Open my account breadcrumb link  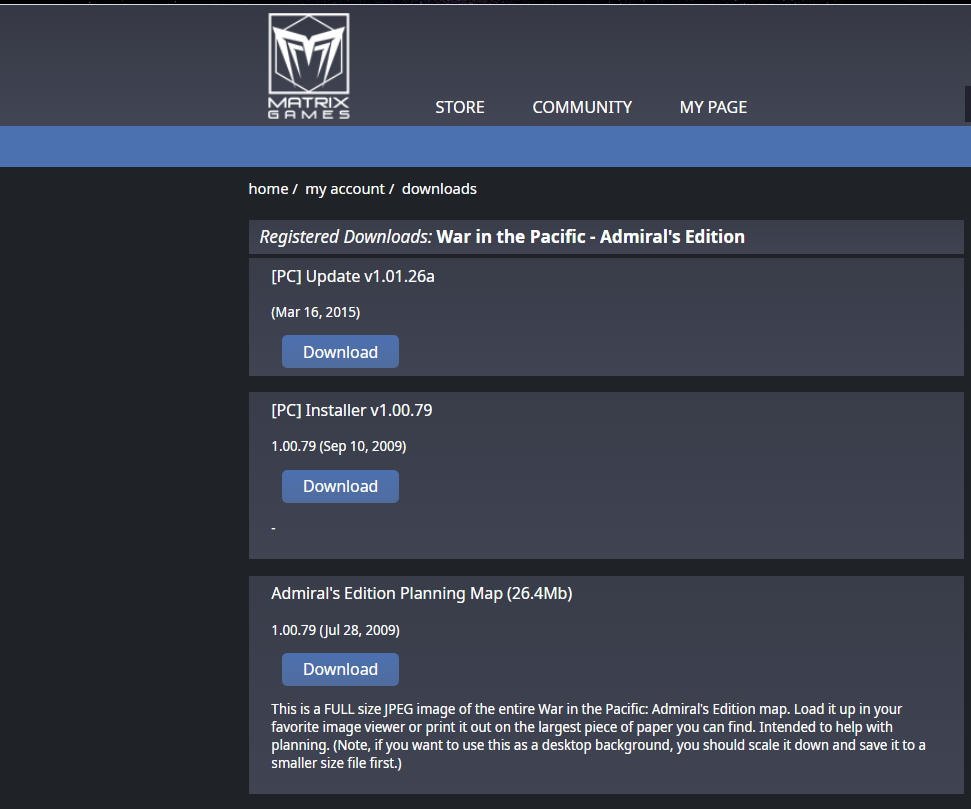345,189
